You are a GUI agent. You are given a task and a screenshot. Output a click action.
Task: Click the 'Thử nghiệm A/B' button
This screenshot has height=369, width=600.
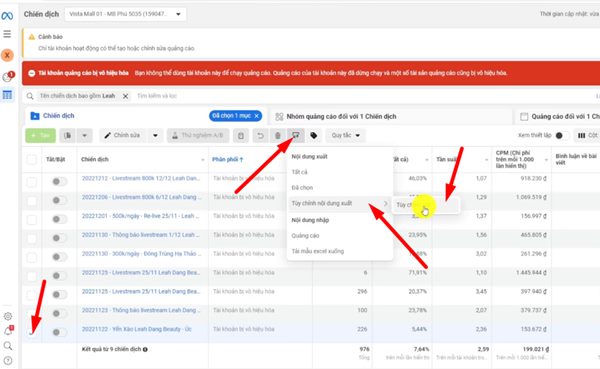tap(198, 136)
